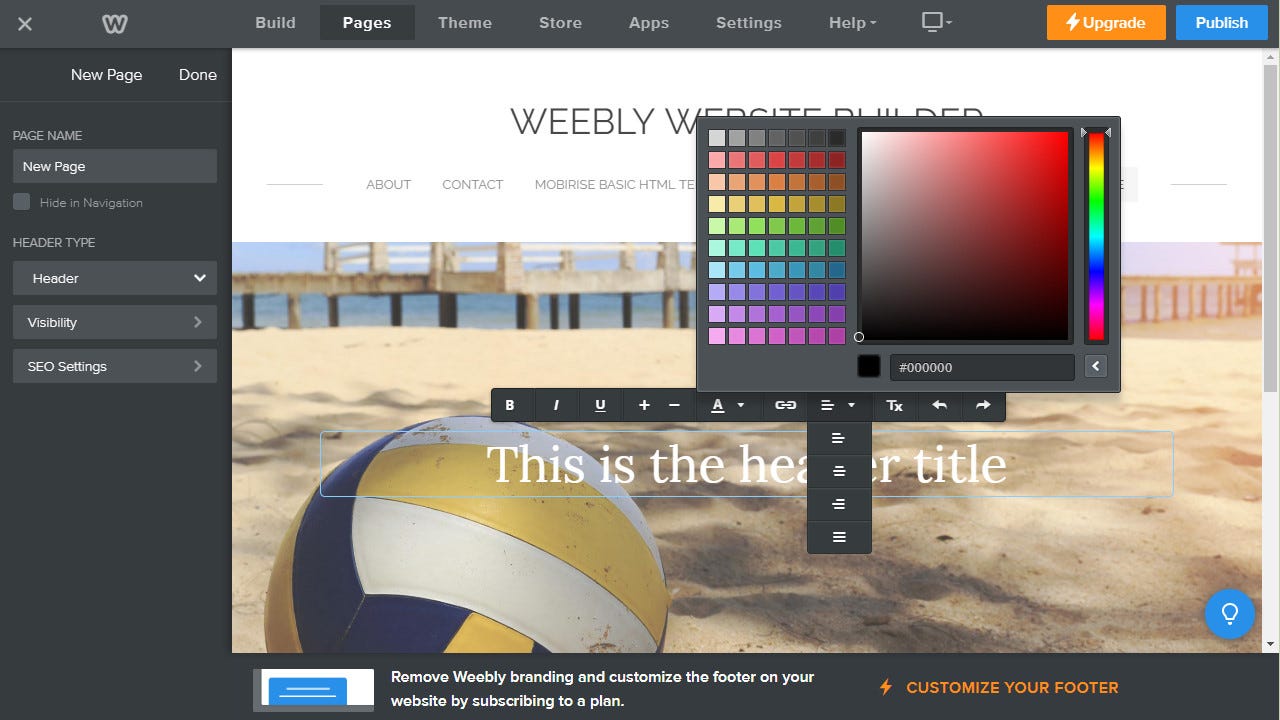Image resolution: width=1280 pixels, height=720 pixels.
Task: Open the lightbulb help tips button
Action: click(1230, 613)
